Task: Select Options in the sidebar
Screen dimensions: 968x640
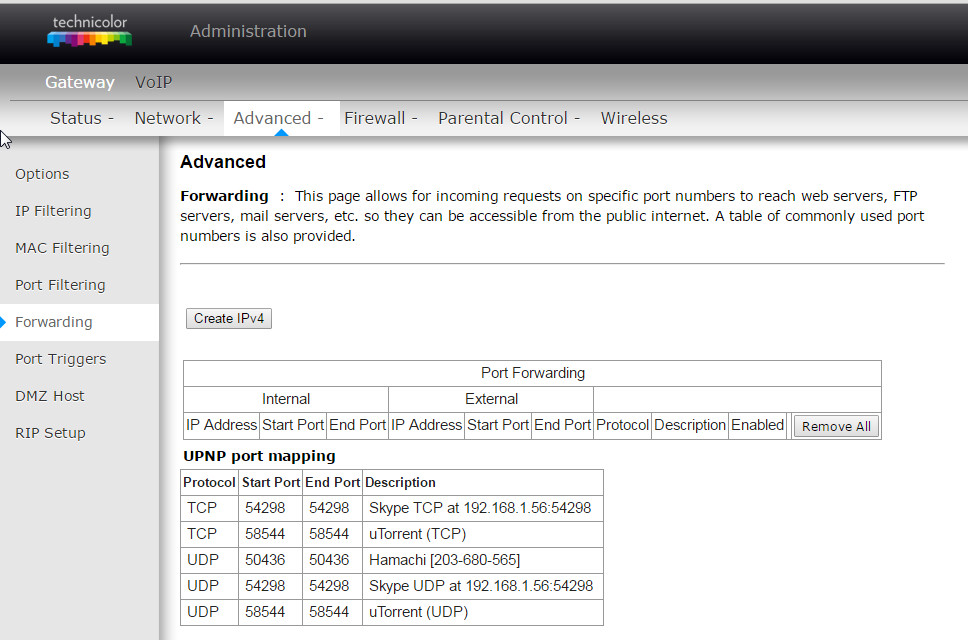Action: point(42,174)
